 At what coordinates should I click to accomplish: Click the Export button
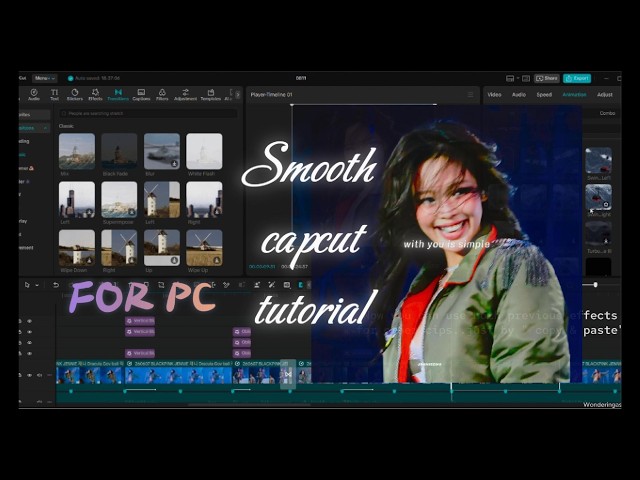[x=577, y=78]
